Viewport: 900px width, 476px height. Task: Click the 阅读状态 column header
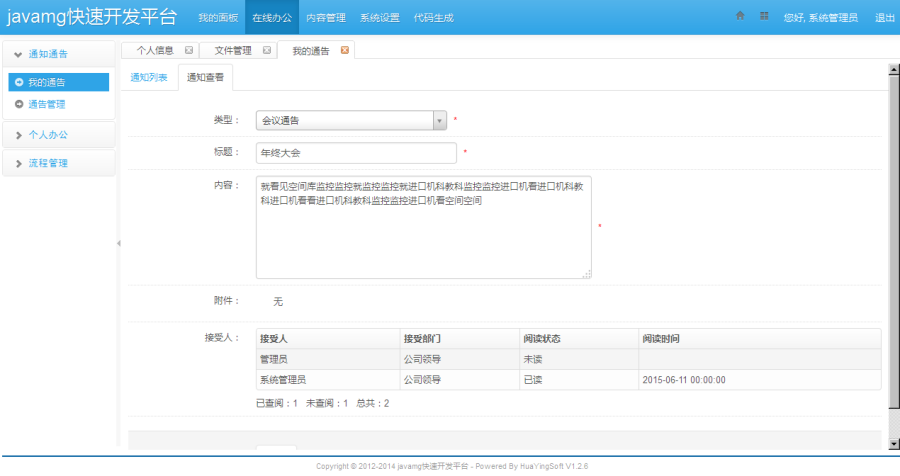pos(579,339)
